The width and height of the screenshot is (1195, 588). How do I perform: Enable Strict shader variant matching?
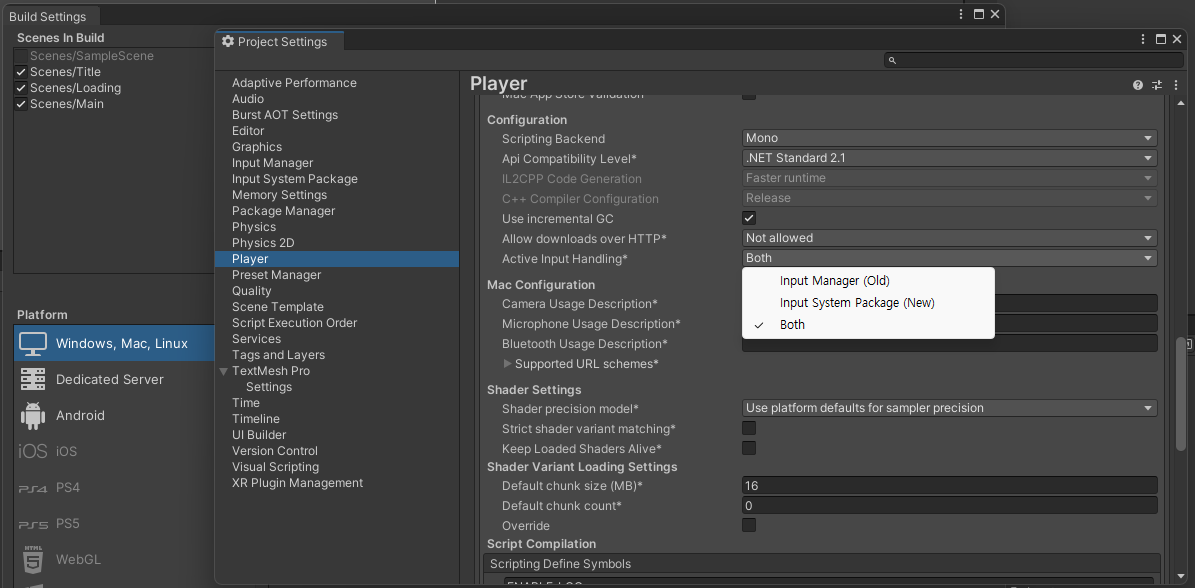point(749,428)
